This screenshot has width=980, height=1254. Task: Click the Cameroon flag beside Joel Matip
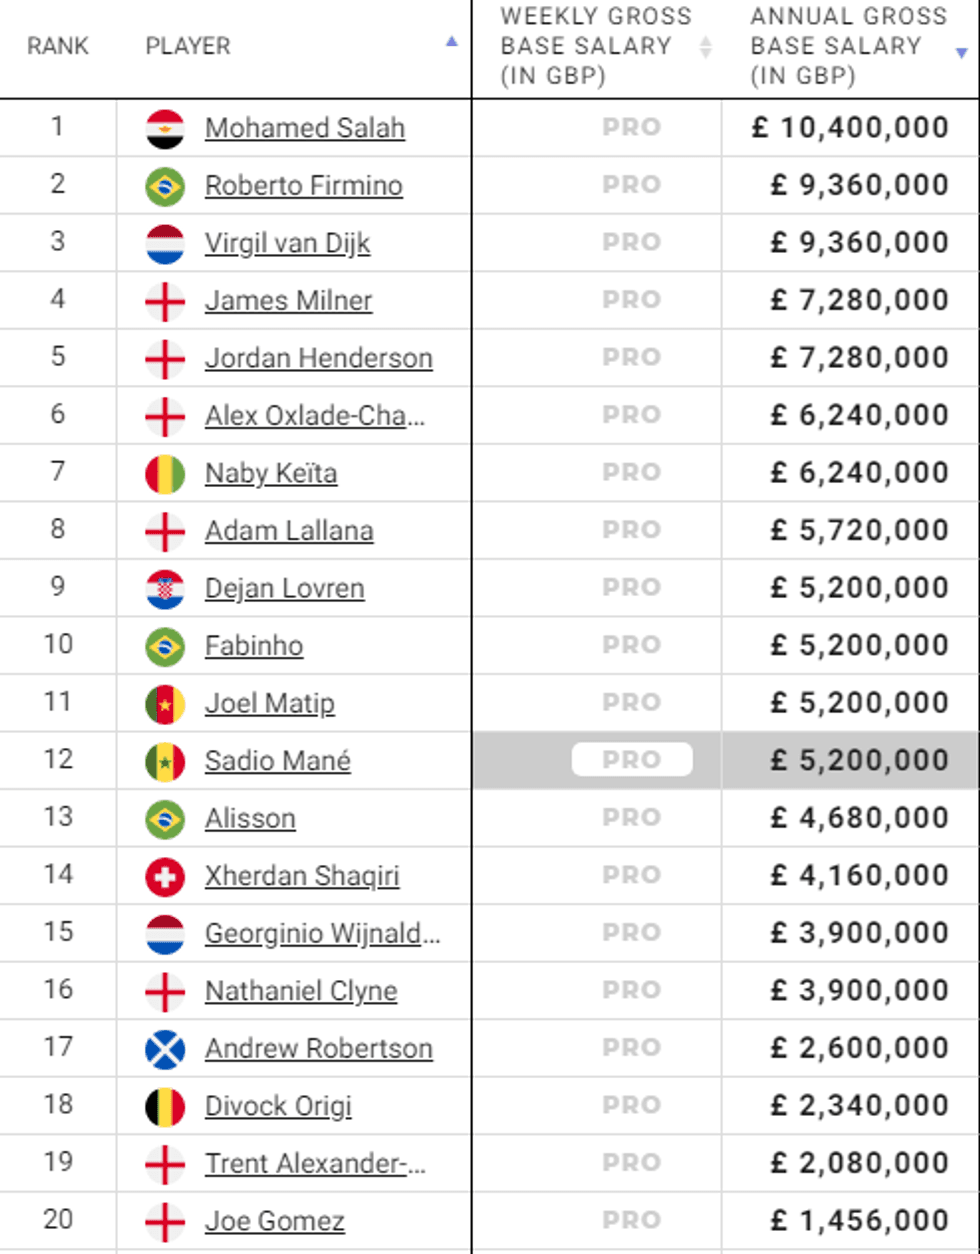(x=165, y=704)
